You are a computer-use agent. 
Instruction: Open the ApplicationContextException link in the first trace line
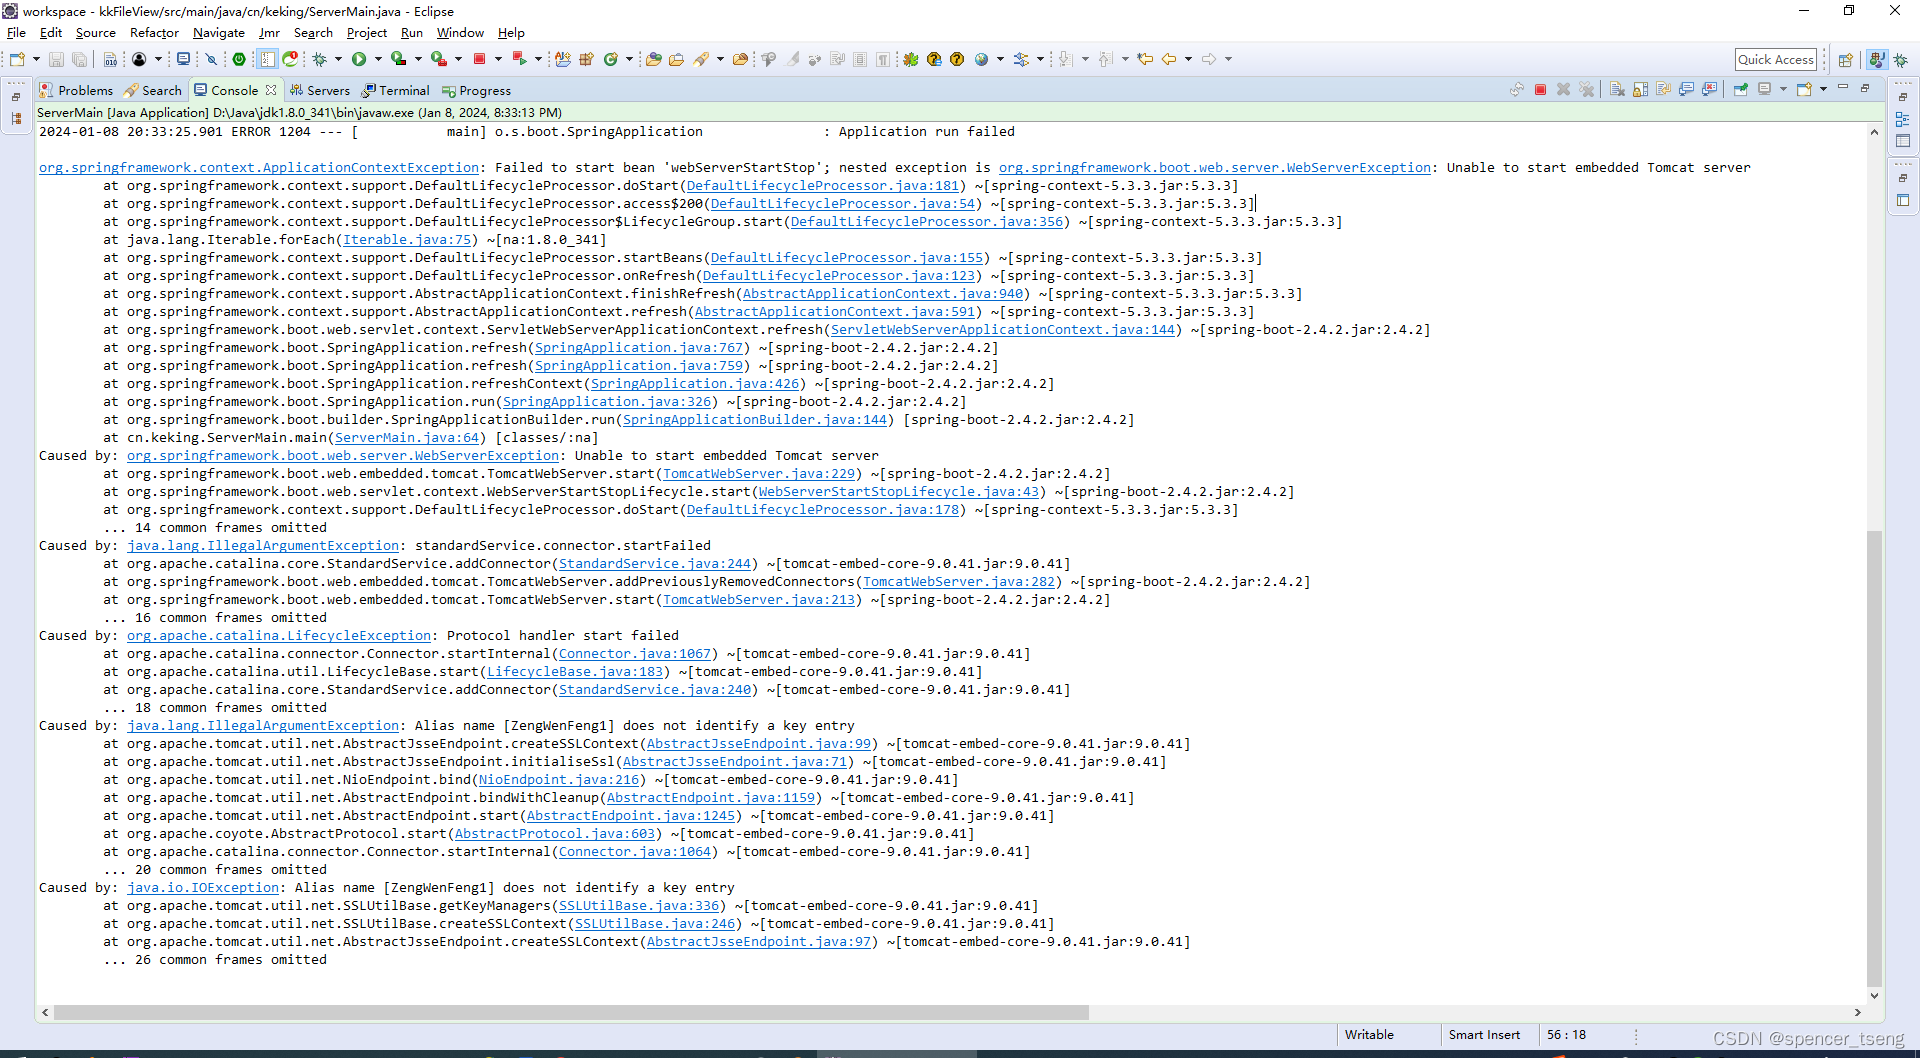(259, 168)
